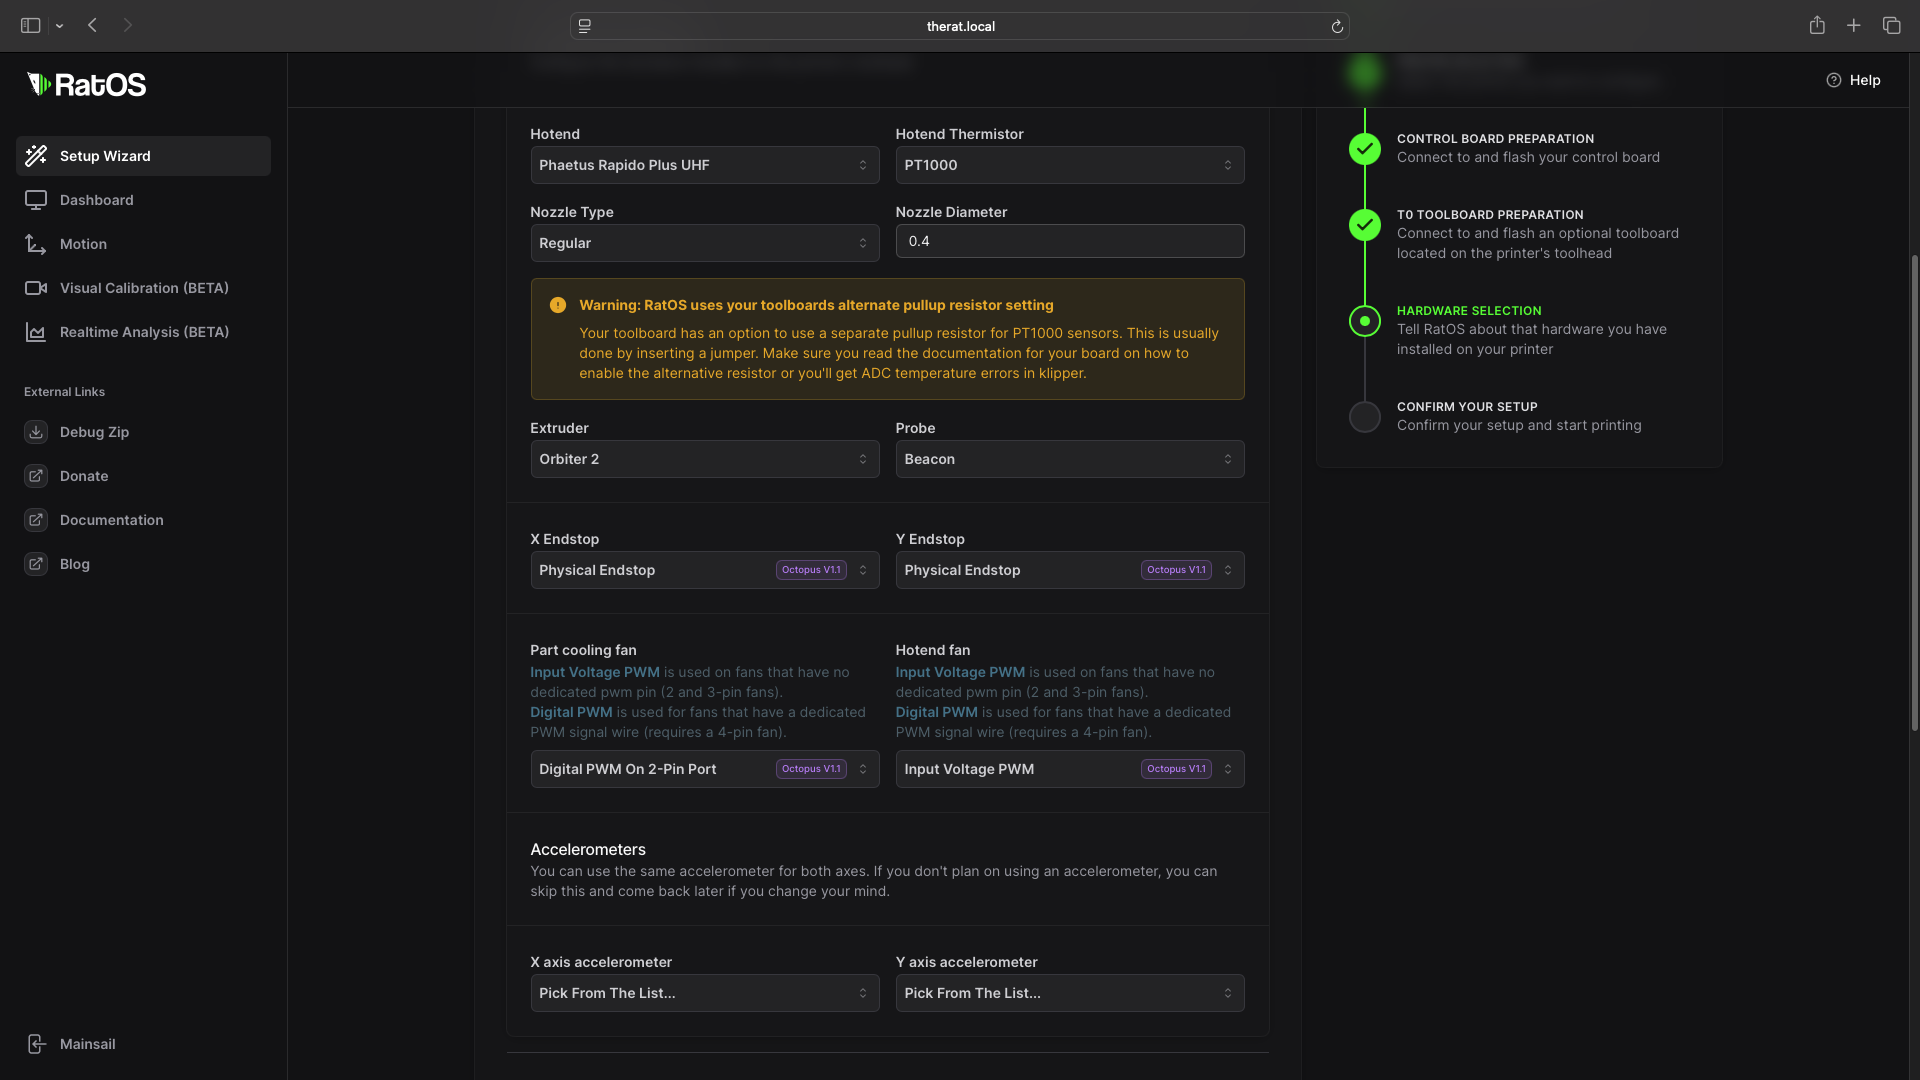This screenshot has height=1080, width=1920.
Task: Click the Debug Zip download icon
Action: pyautogui.click(x=36, y=432)
